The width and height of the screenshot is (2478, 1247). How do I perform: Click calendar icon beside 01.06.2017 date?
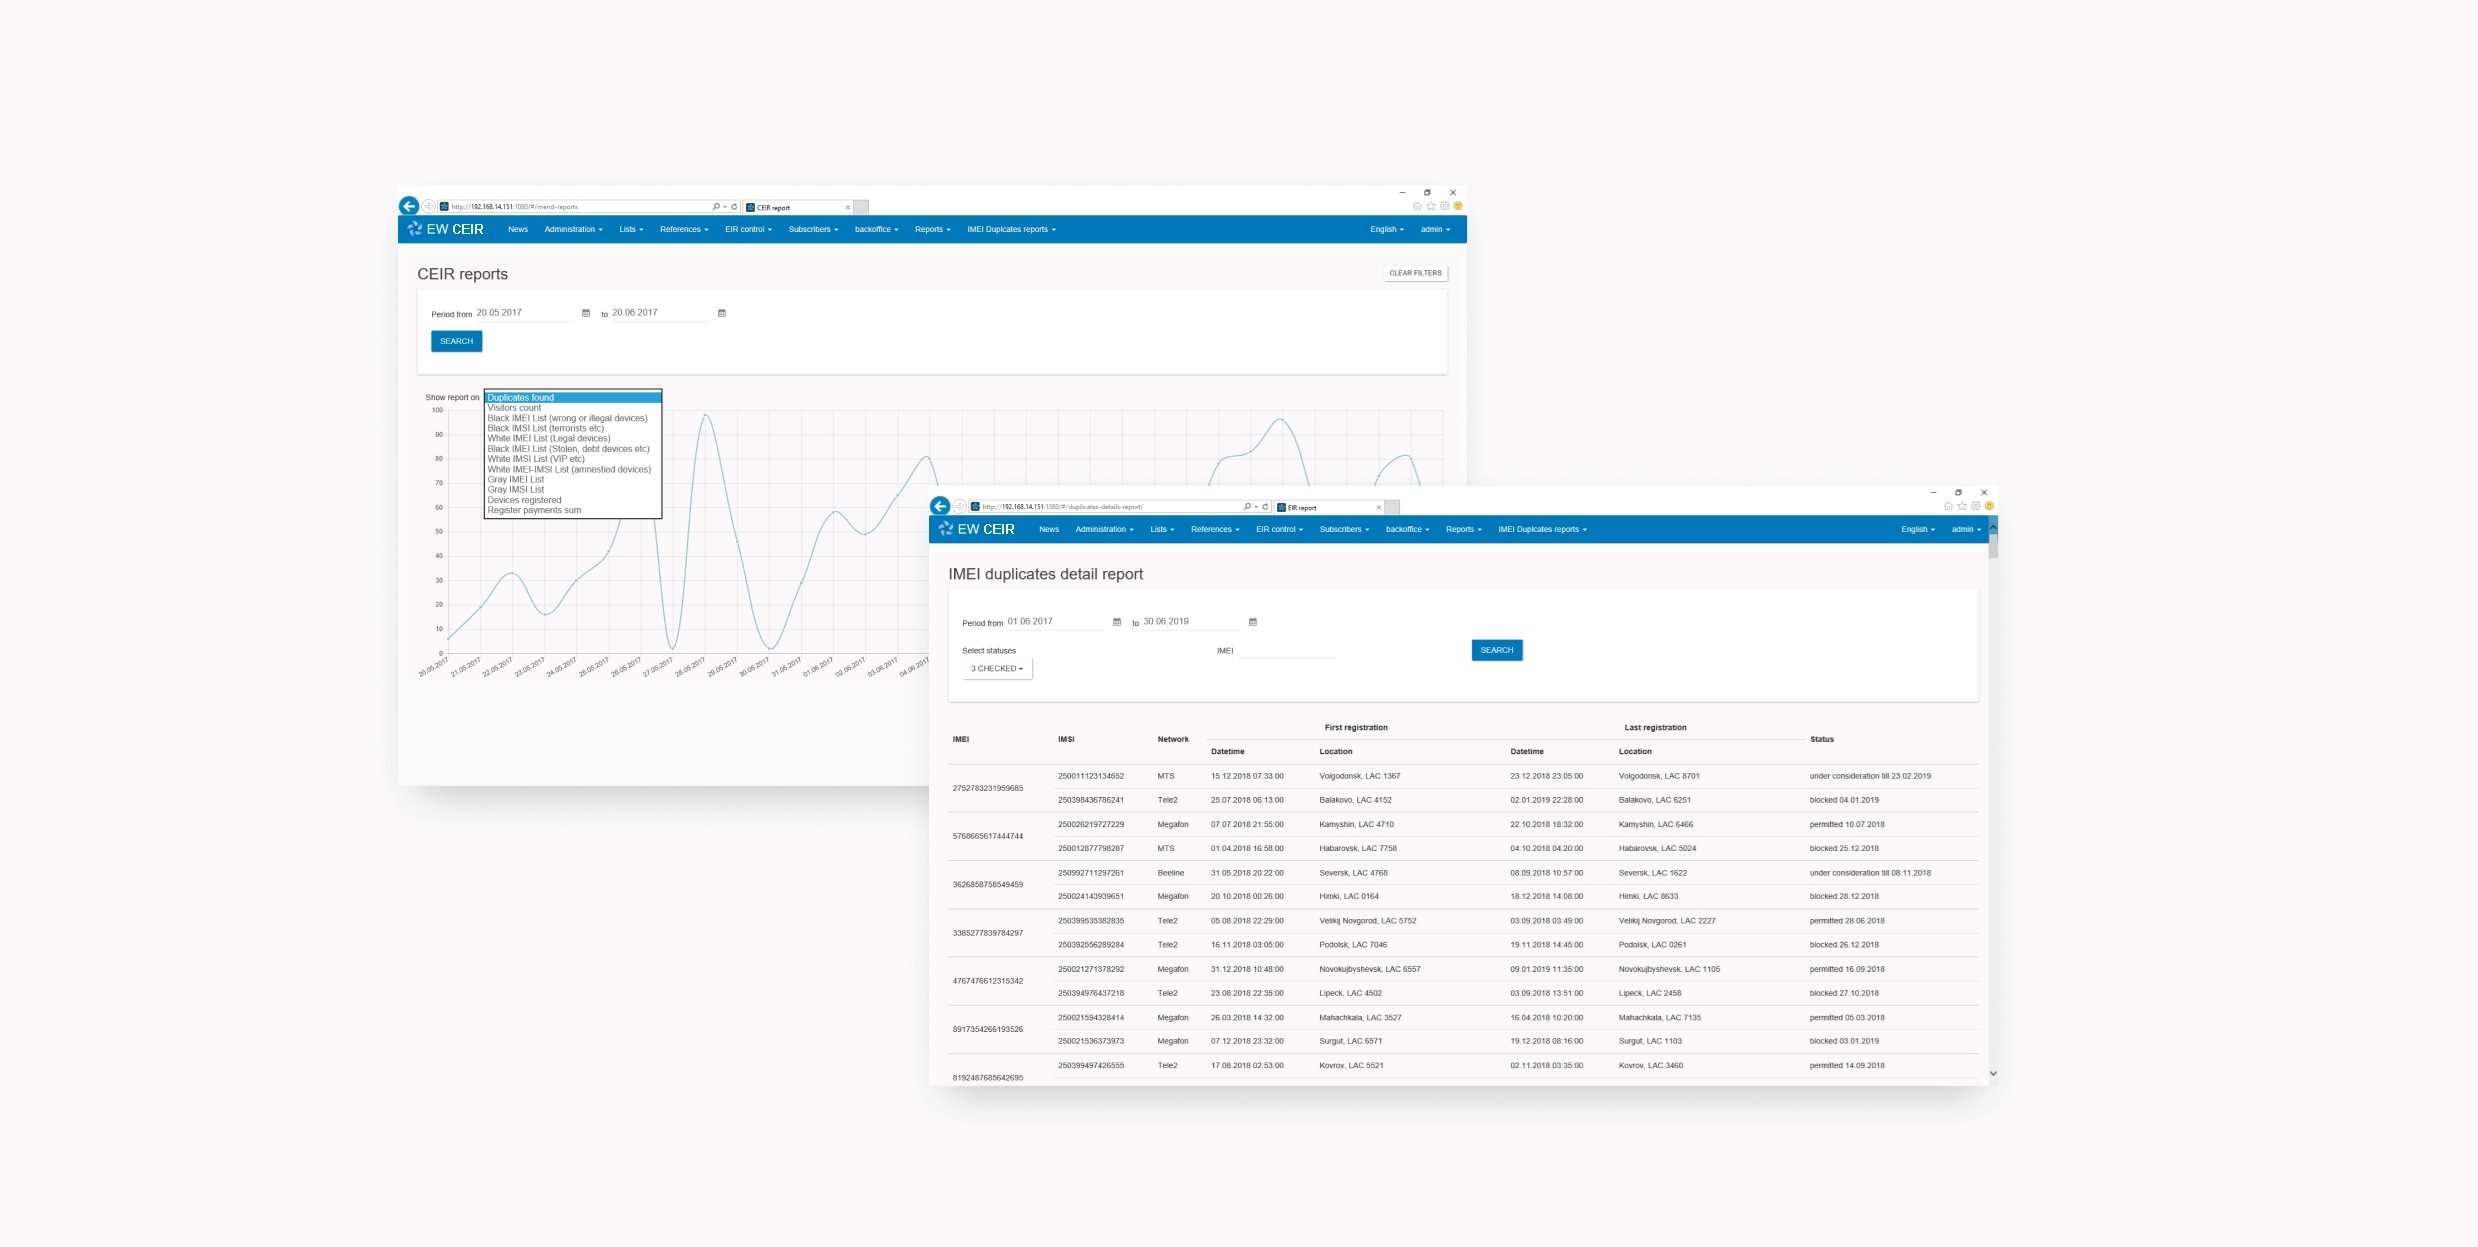click(1117, 622)
